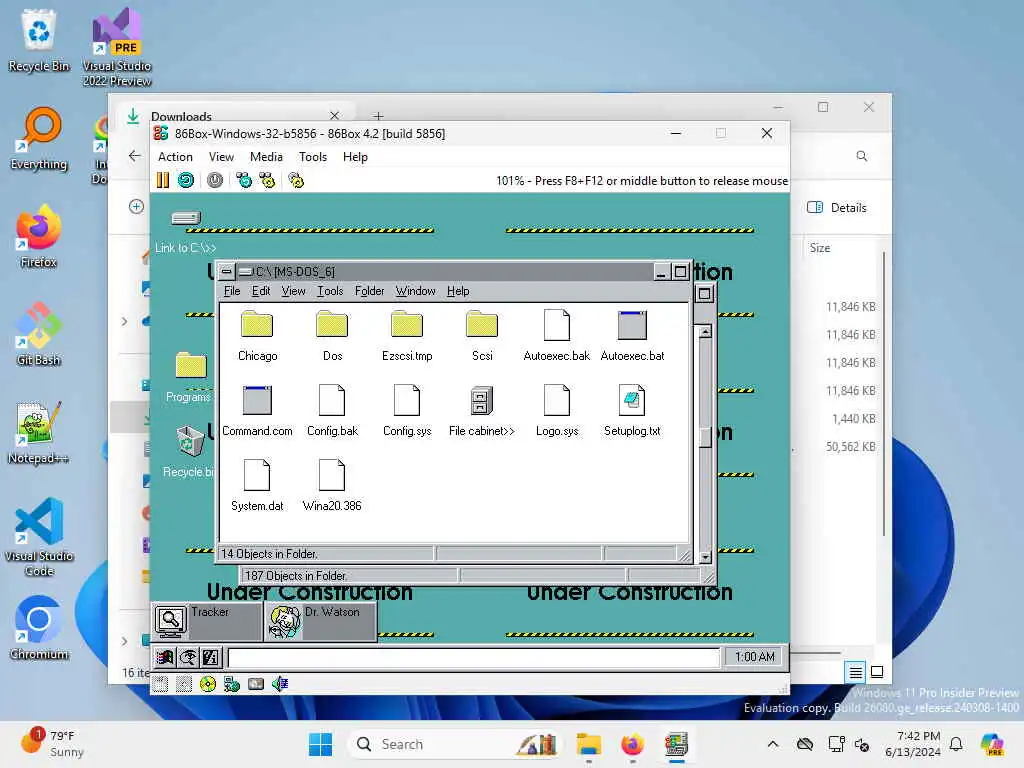Open Notepad++ desktop shortcut

[x=39, y=432]
